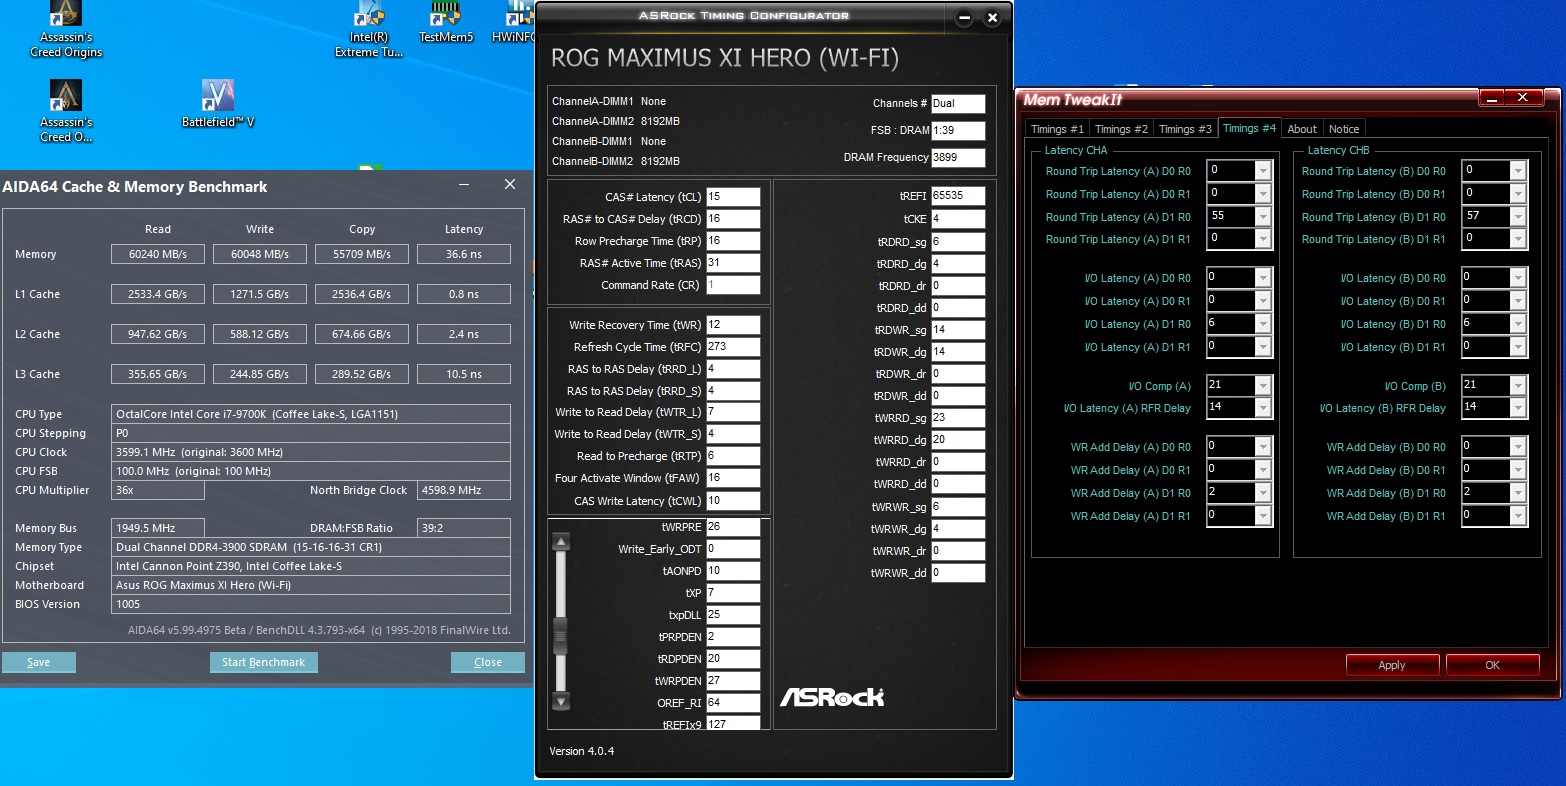Image resolution: width=1566 pixels, height=786 pixels.
Task: Minimize the AIDA64 benchmark window
Action: pos(465,185)
